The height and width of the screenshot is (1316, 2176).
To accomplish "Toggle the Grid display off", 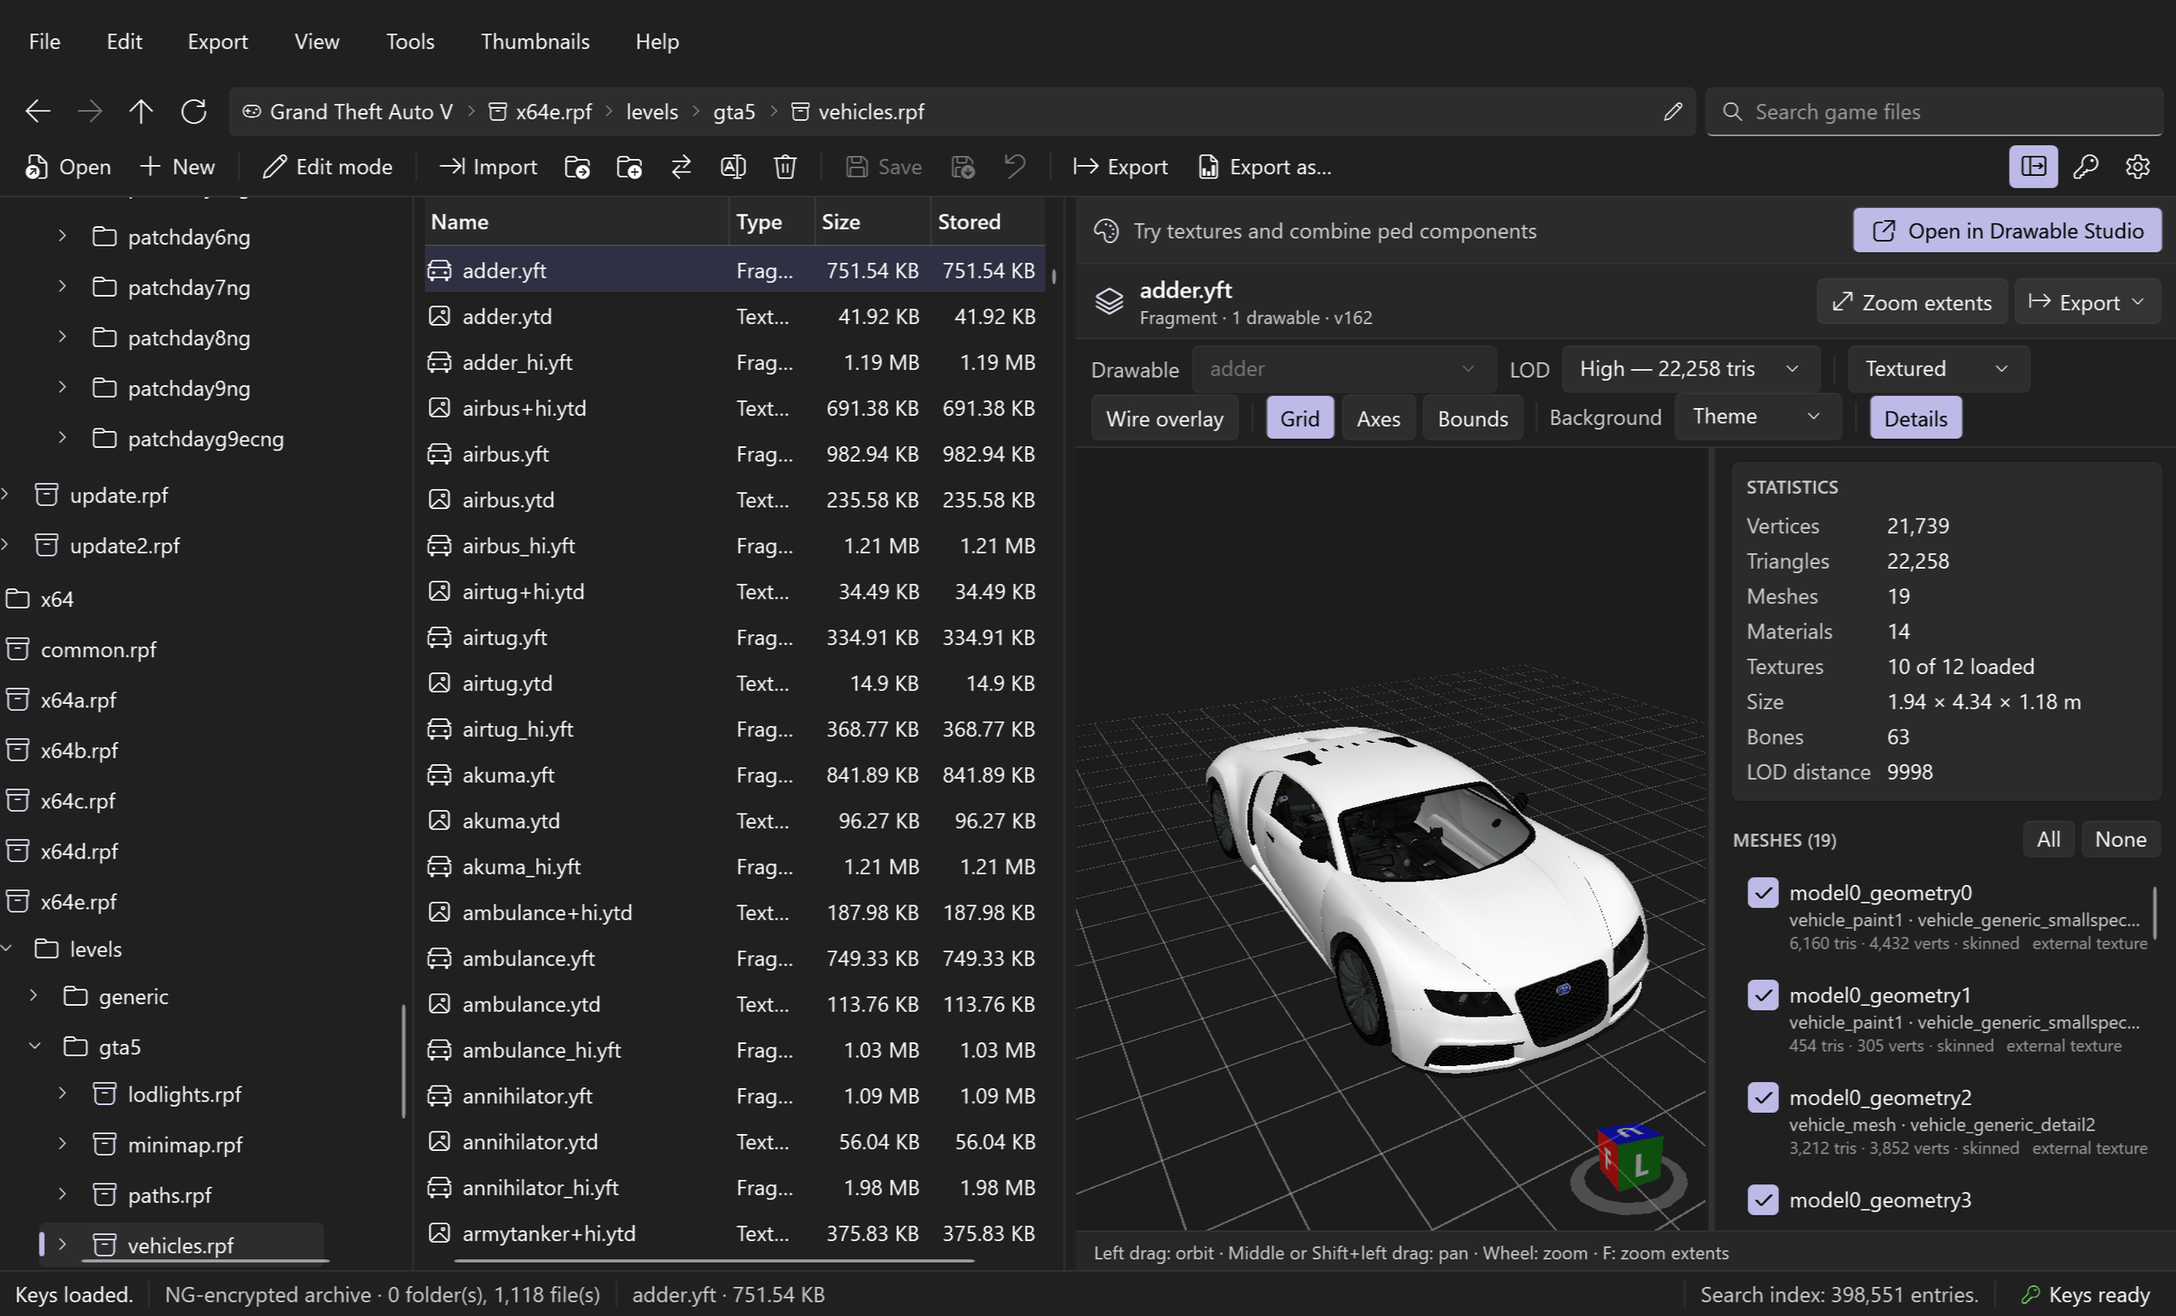I will point(1299,418).
